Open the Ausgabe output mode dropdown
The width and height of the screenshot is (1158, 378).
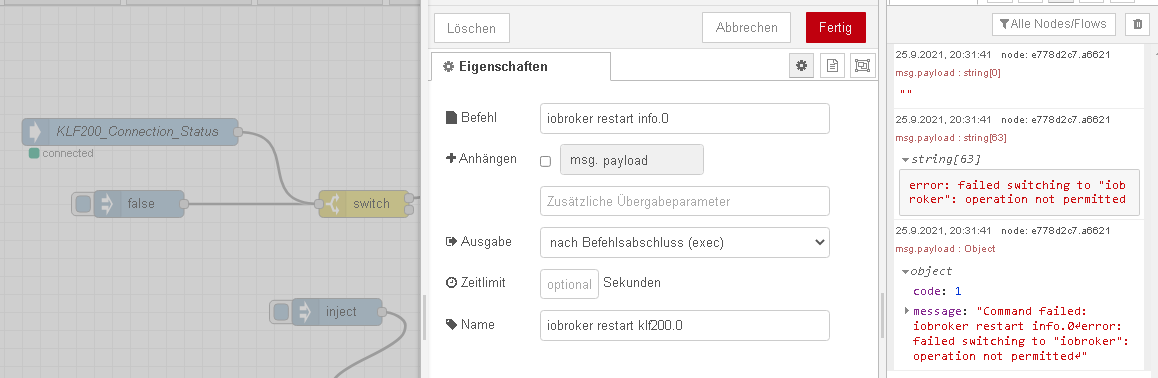(685, 242)
